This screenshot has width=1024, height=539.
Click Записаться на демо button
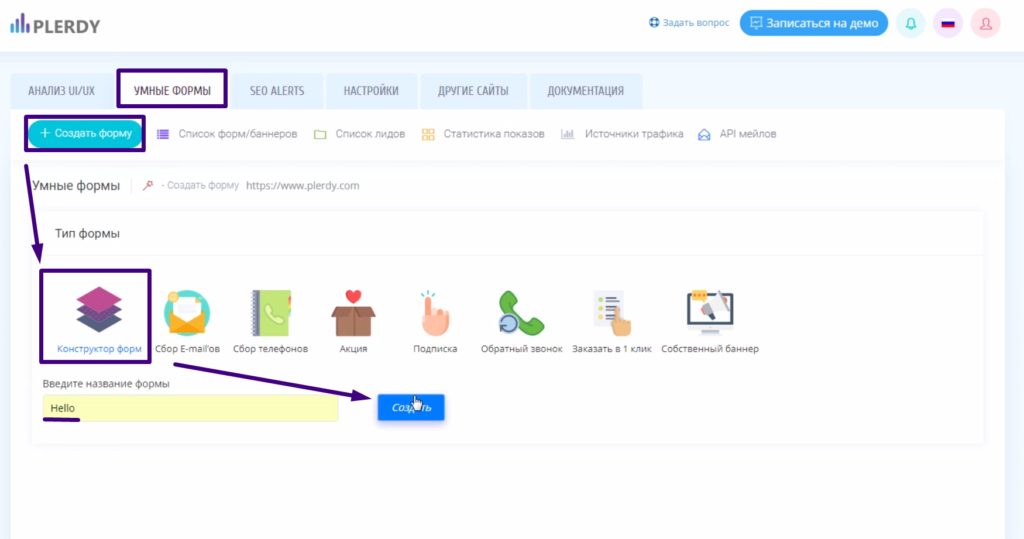813,23
